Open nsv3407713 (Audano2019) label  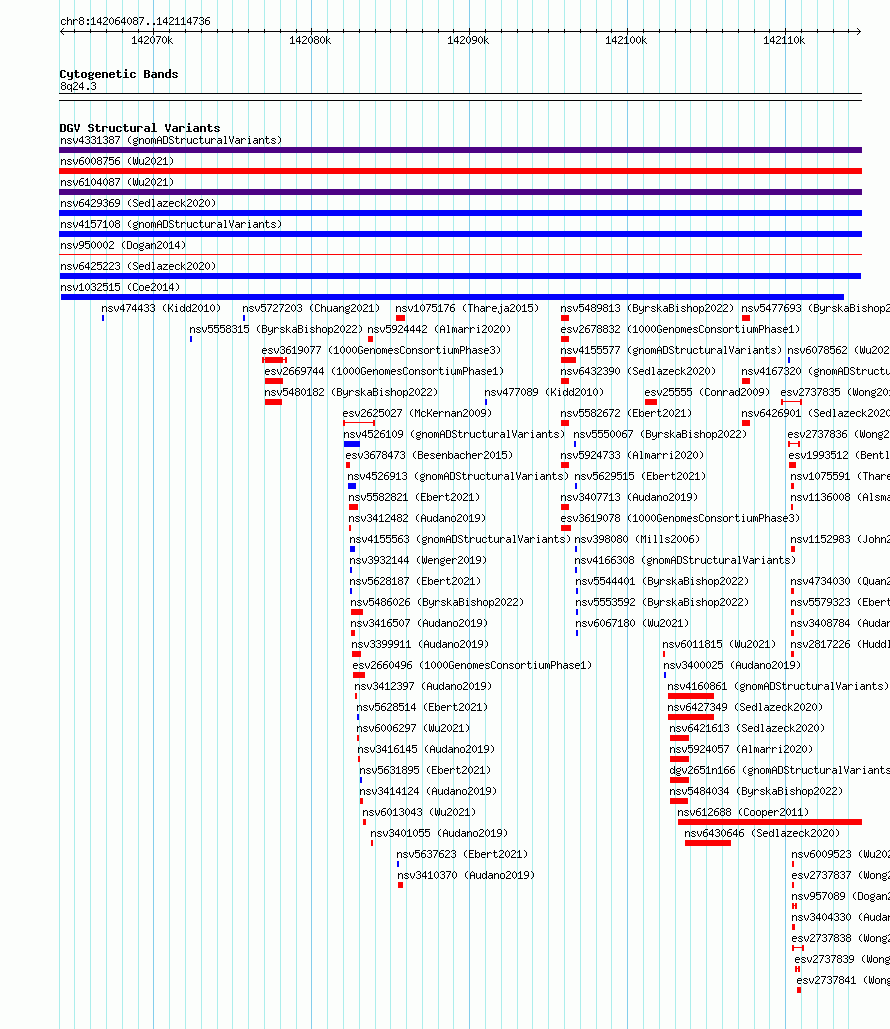pos(629,497)
